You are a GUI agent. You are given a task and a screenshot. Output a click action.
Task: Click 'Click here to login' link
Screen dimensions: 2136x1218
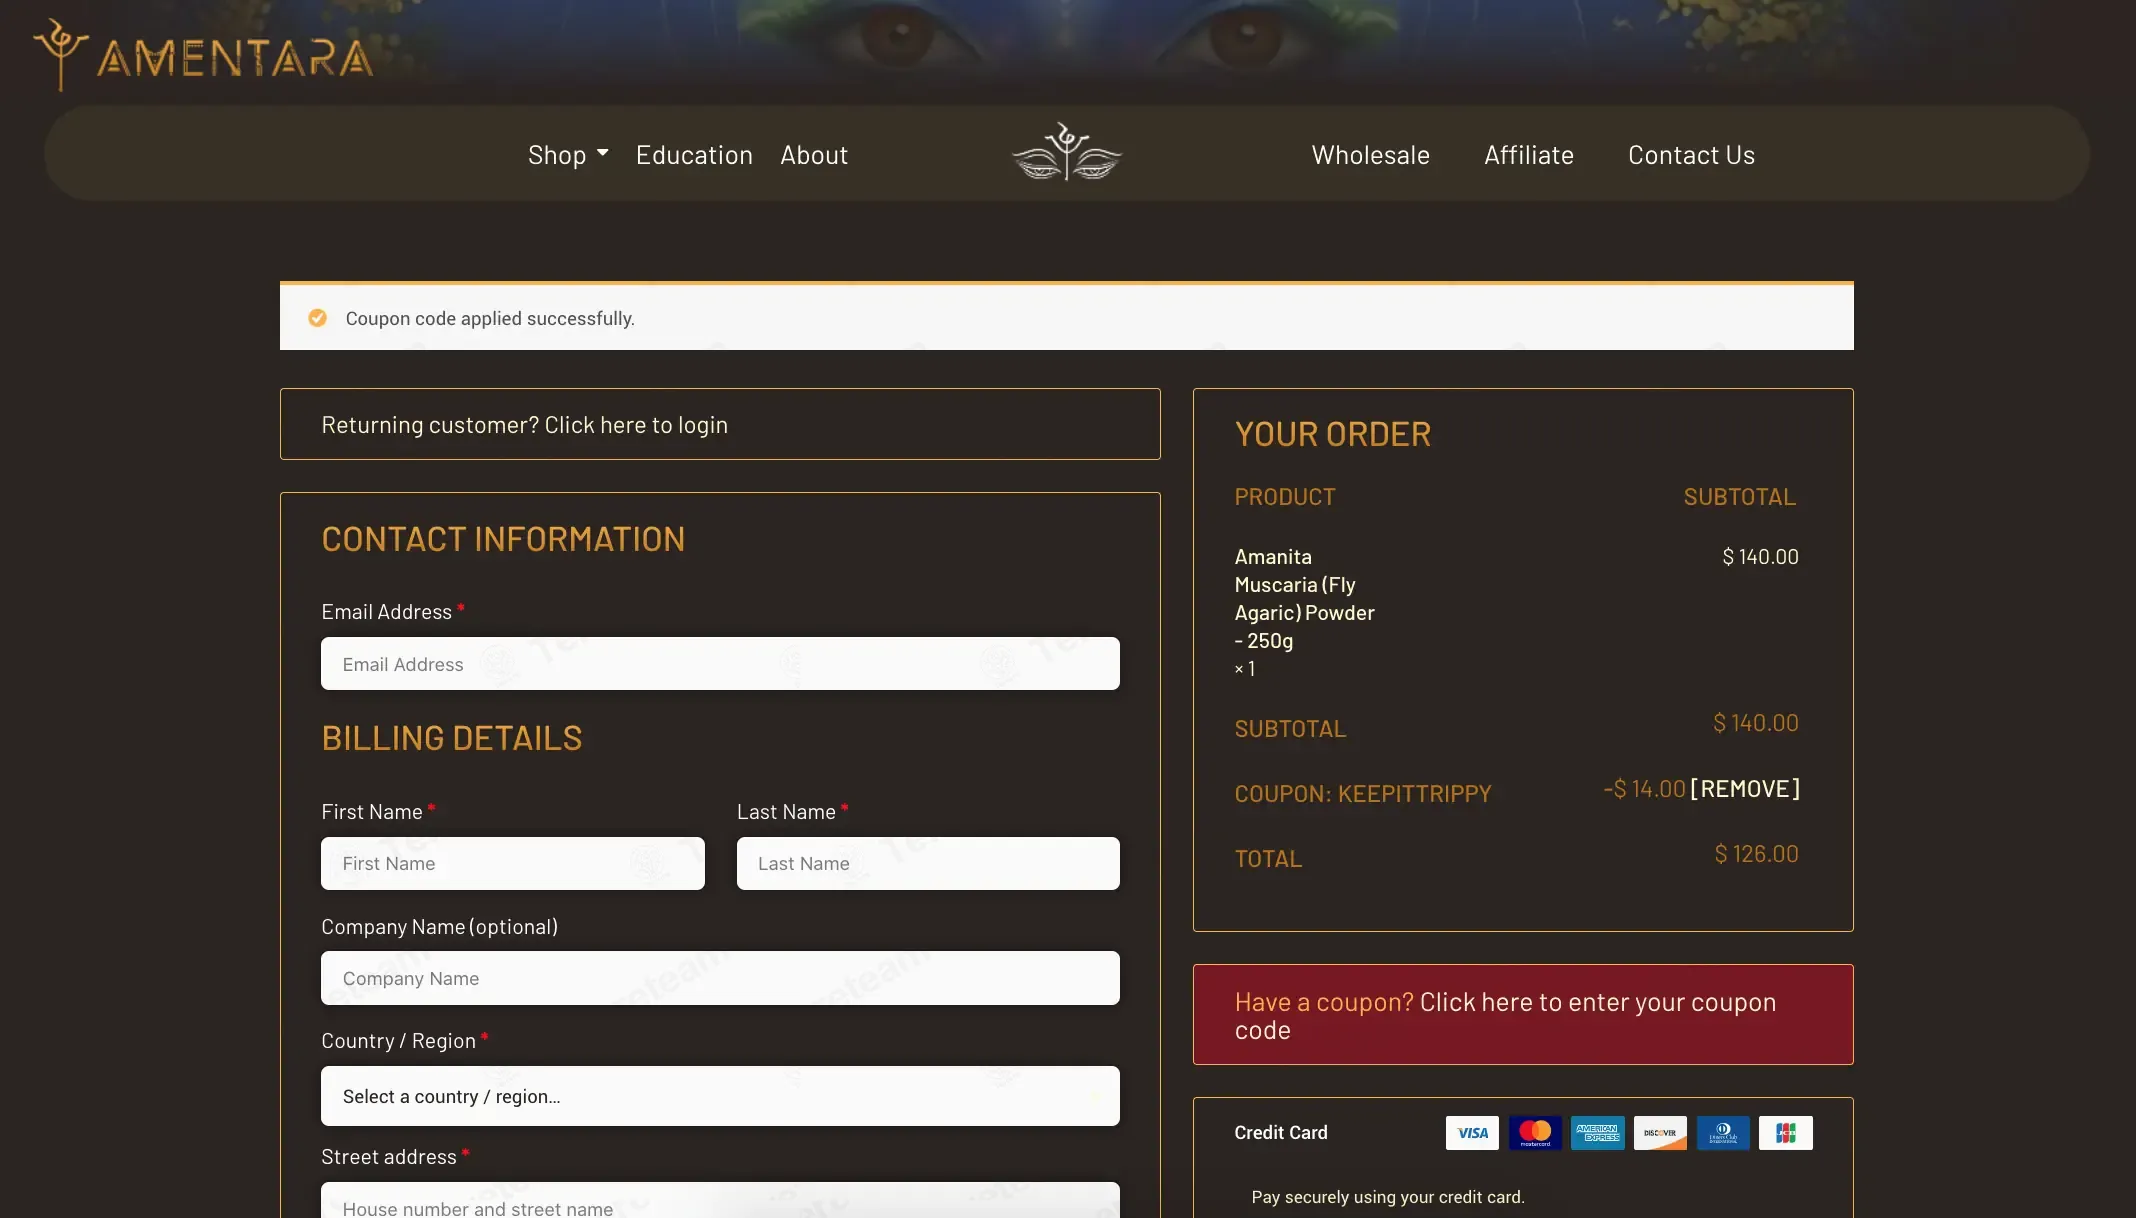pos(636,425)
